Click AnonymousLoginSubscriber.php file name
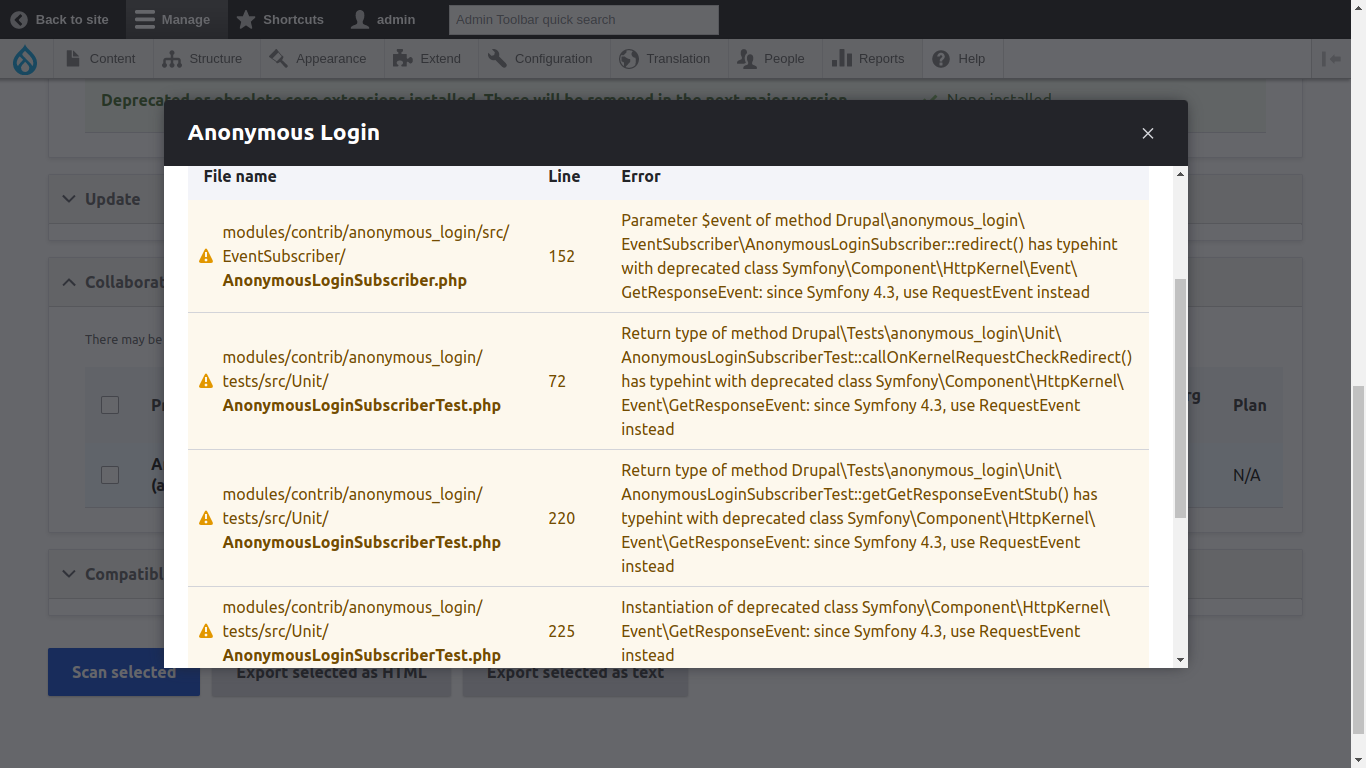This screenshot has height=768, width=1366. (345, 280)
